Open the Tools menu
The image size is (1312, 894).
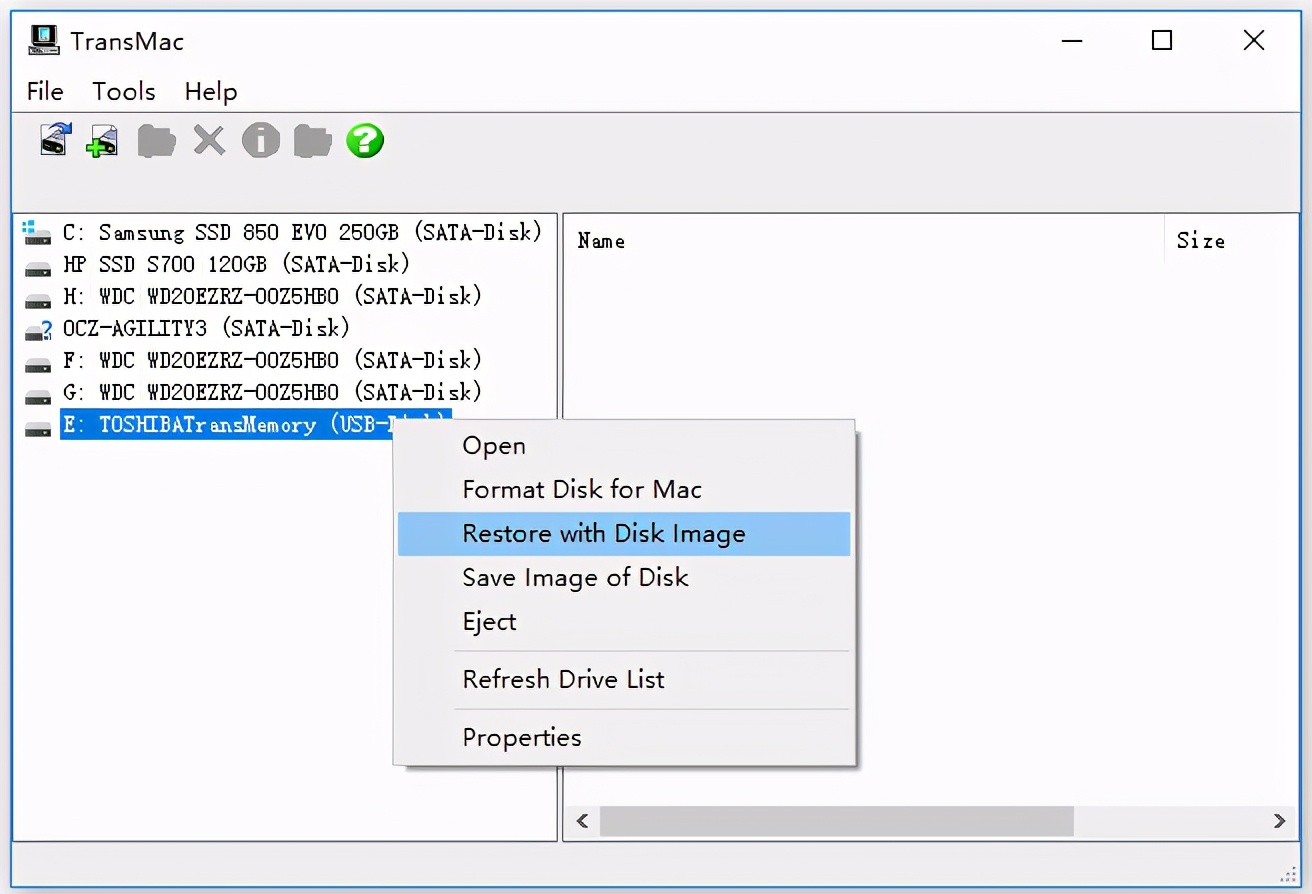click(x=124, y=92)
